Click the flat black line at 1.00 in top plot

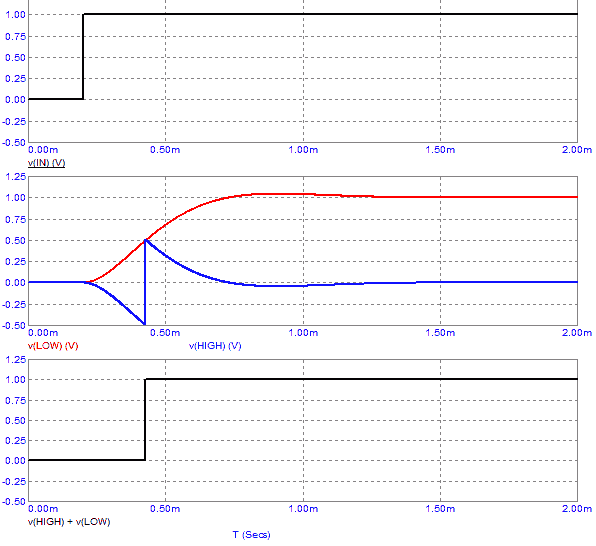click(331, 14)
